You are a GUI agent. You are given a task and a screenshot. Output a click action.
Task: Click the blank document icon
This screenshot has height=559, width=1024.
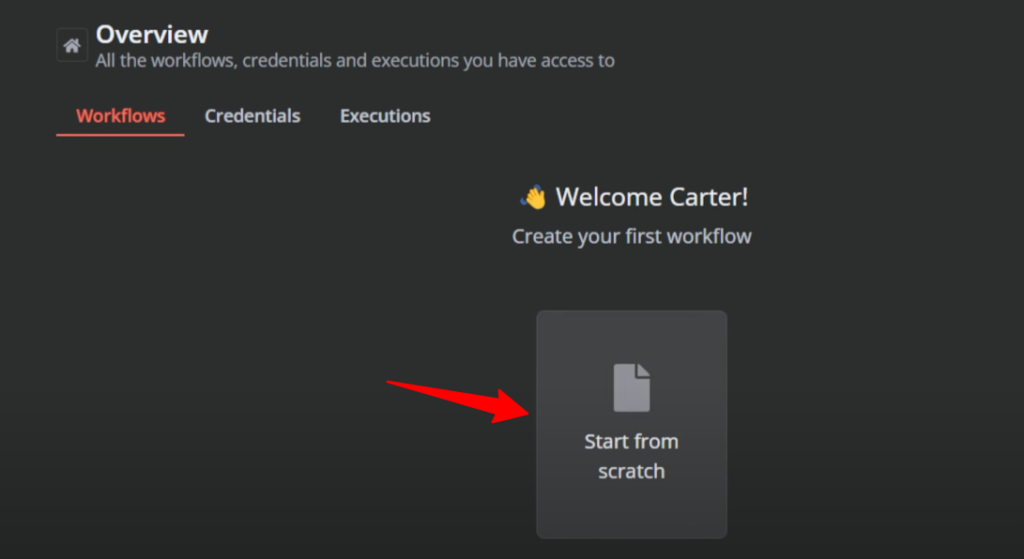(x=631, y=388)
